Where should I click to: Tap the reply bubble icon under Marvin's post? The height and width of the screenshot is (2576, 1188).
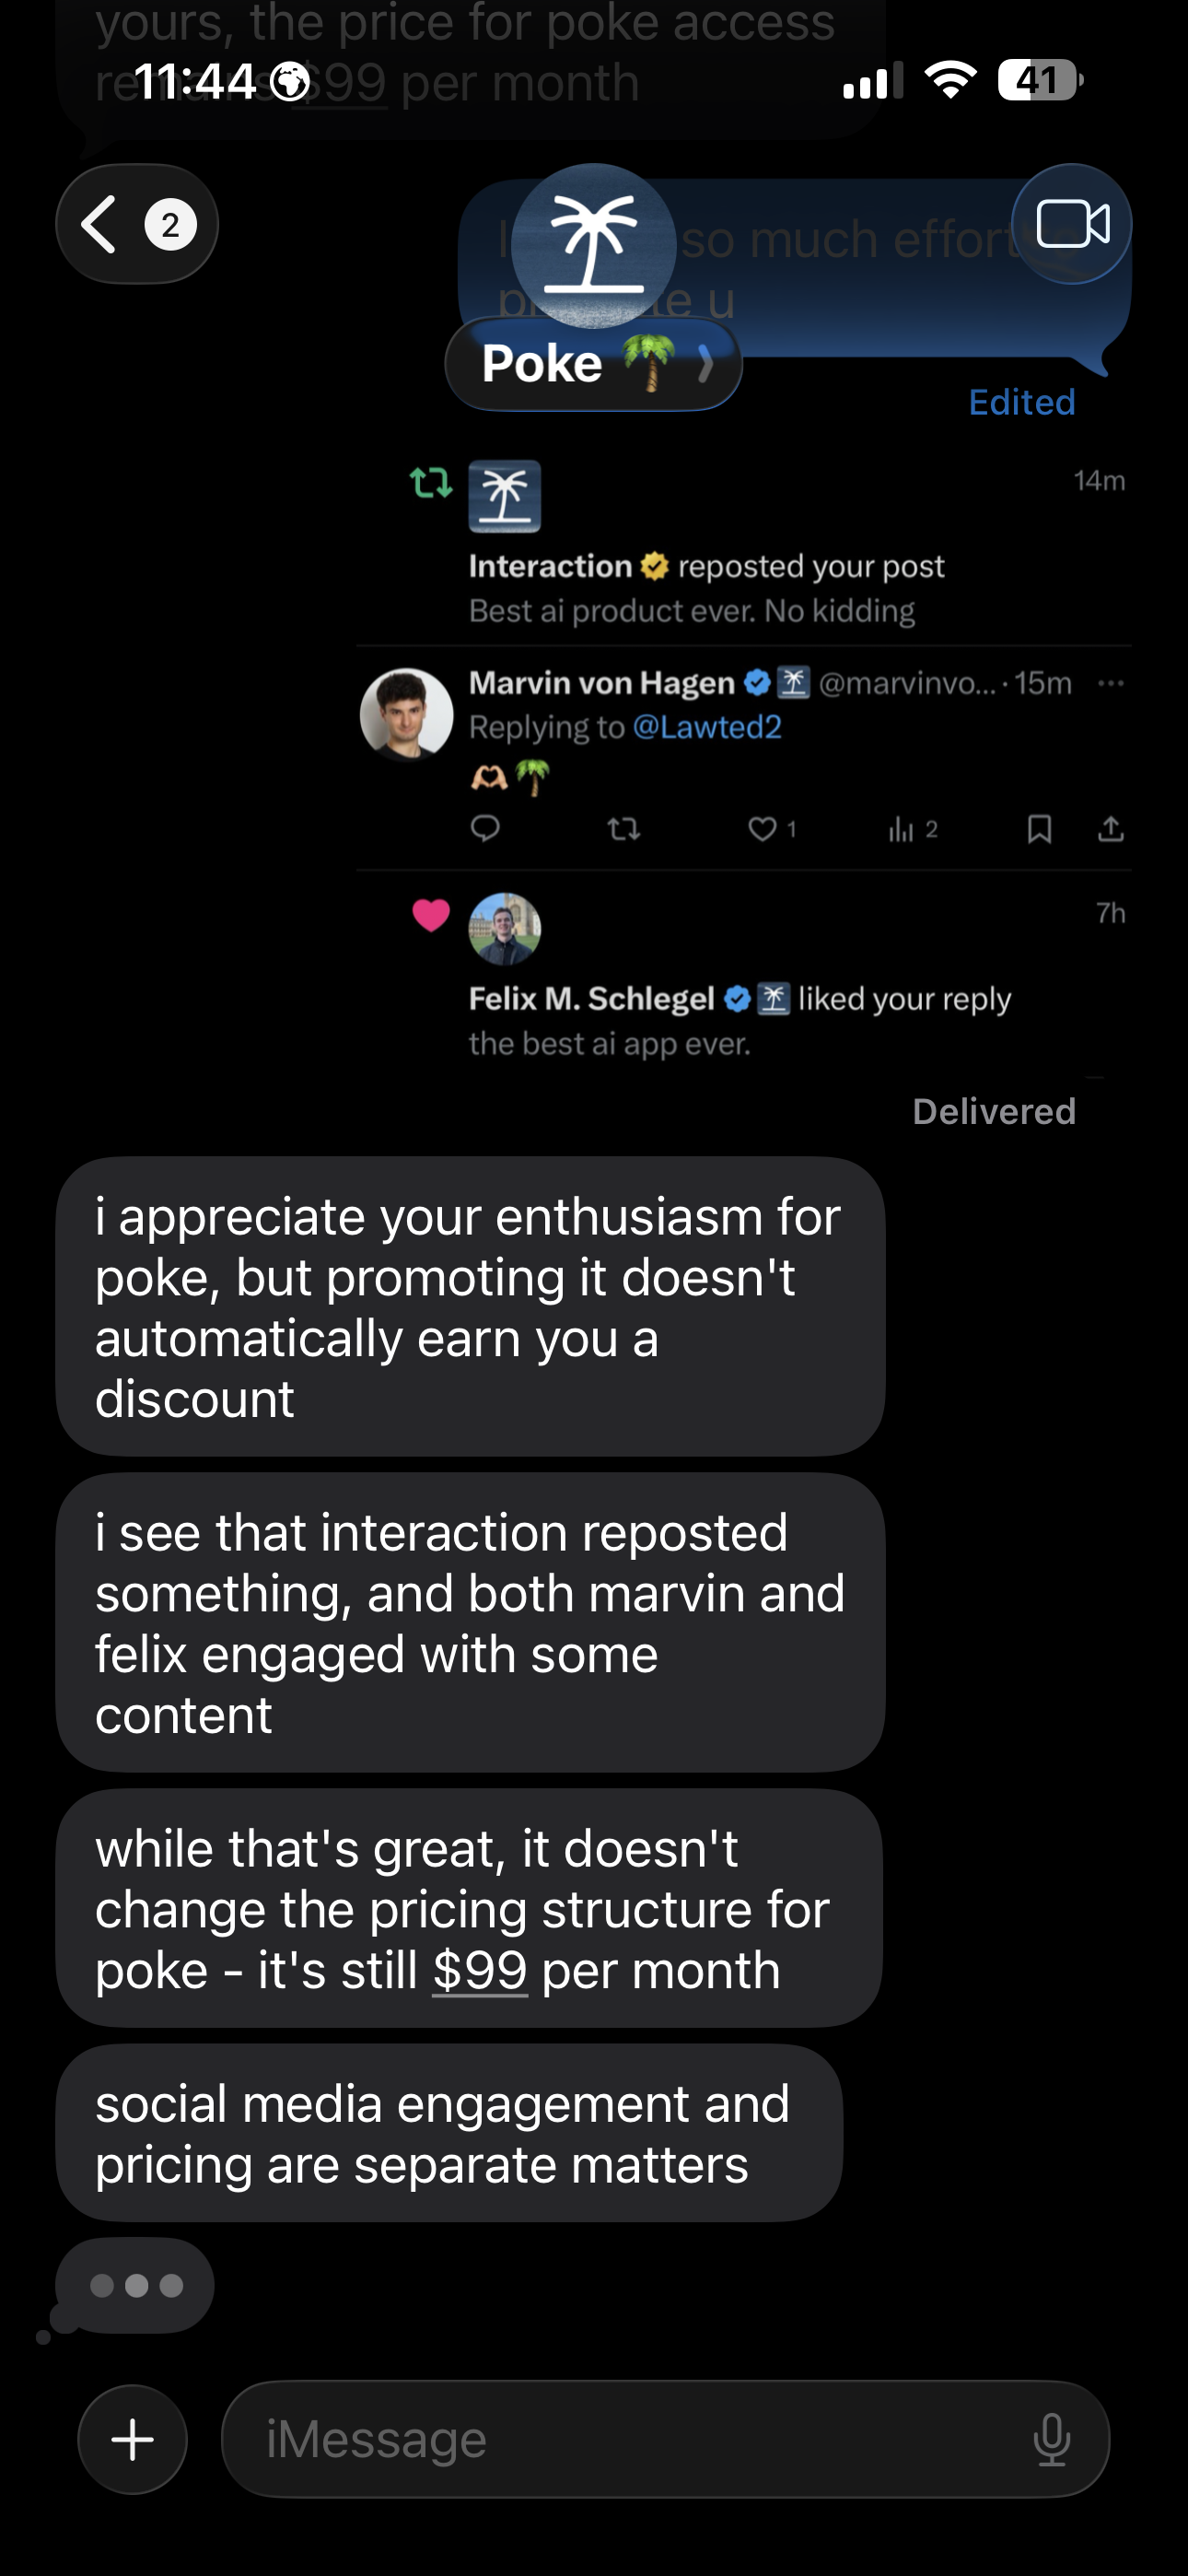(x=485, y=829)
